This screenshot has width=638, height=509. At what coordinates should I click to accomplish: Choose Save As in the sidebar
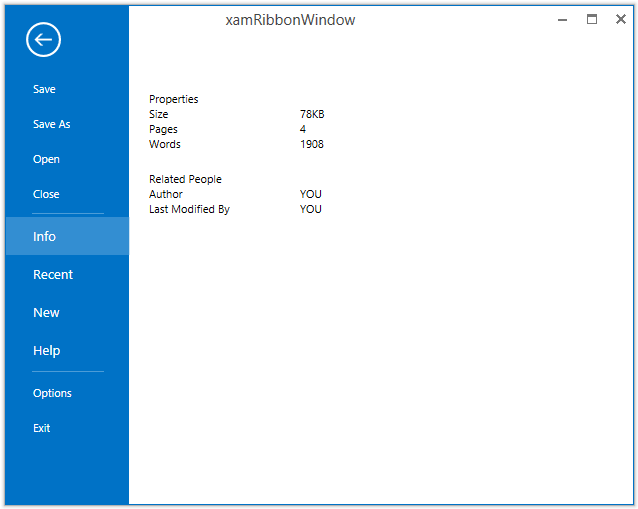pyautogui.click(x=52, y=124)
